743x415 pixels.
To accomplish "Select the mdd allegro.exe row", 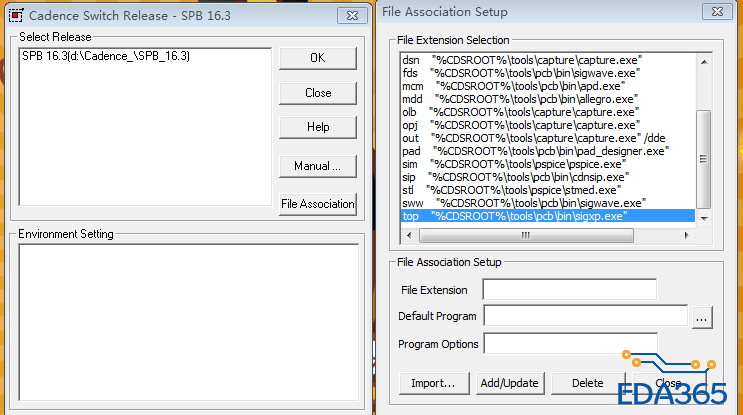I will [548, 99].
